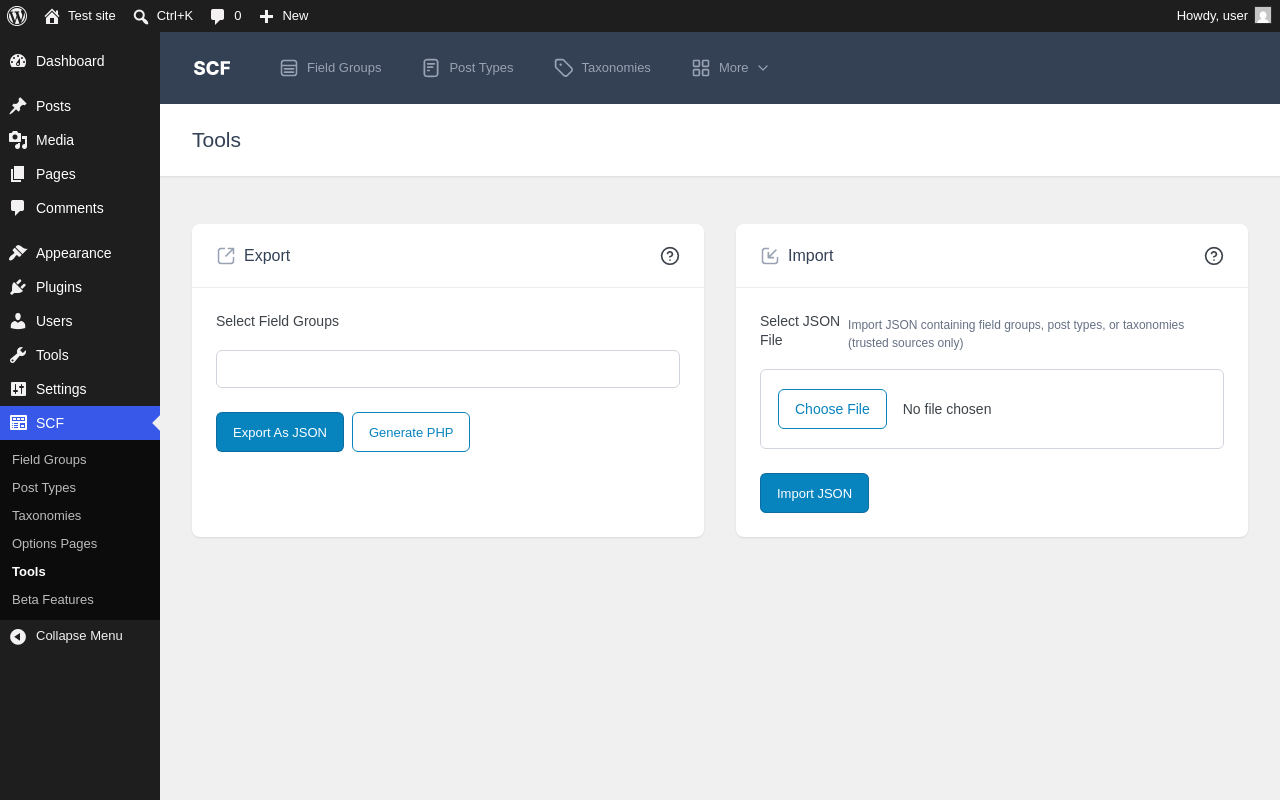Click the More grid icon in SCF header
This screenshot has width=1280, height=800.
tap(701, 68)
